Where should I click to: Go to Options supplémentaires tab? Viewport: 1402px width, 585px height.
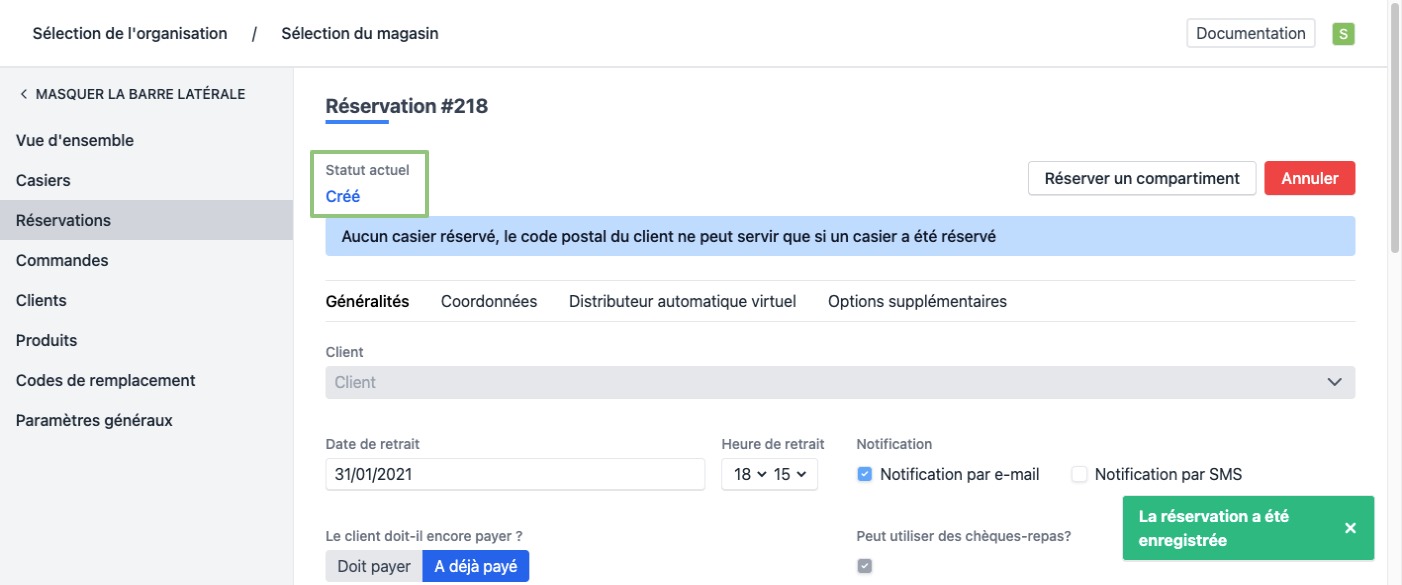point(917,301)
